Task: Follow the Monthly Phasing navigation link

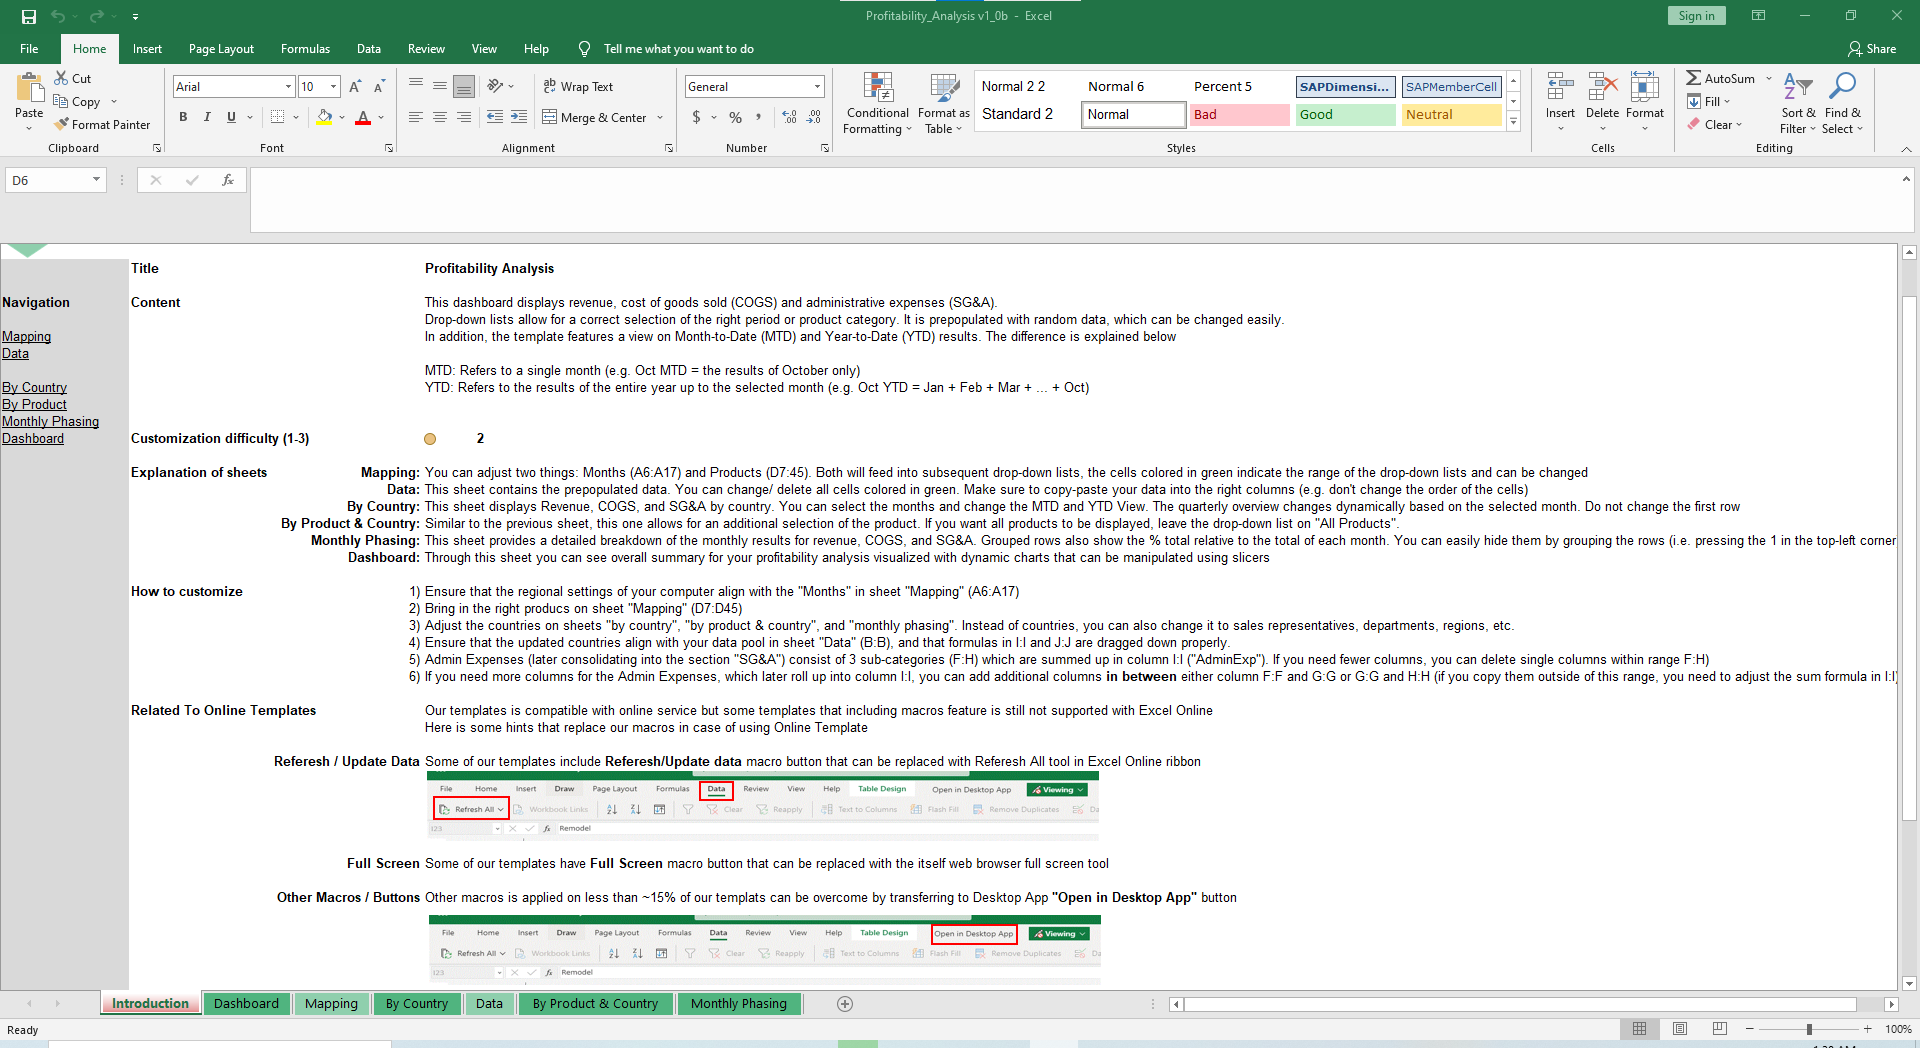Action: 50,422
